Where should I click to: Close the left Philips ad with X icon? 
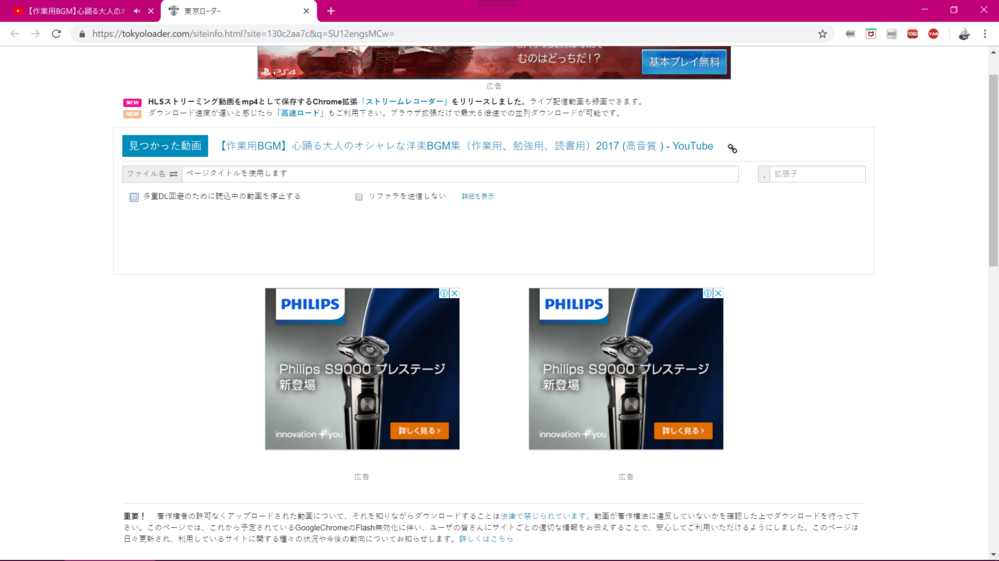click(x=454, y=294)
